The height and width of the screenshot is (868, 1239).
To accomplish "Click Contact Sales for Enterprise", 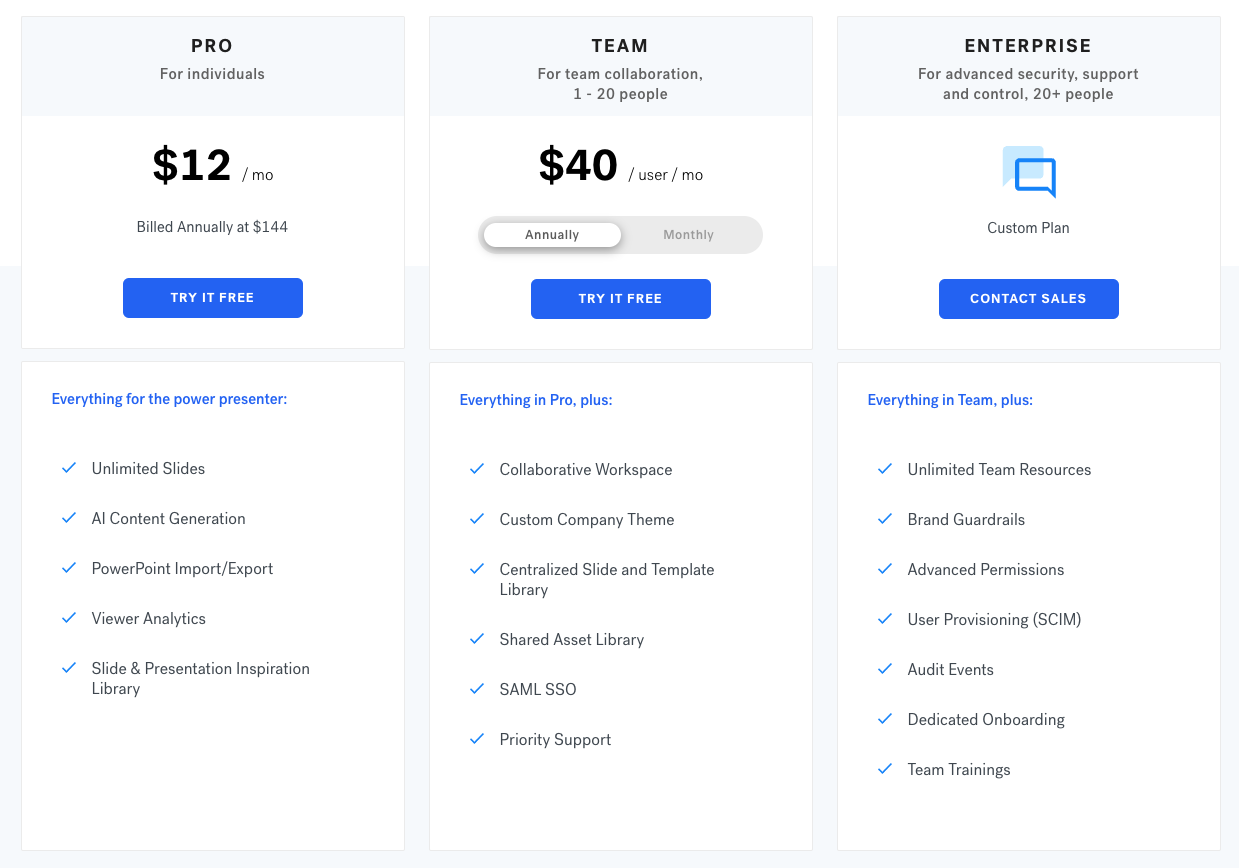I will pyautogui.click(x=1028, y=299).
